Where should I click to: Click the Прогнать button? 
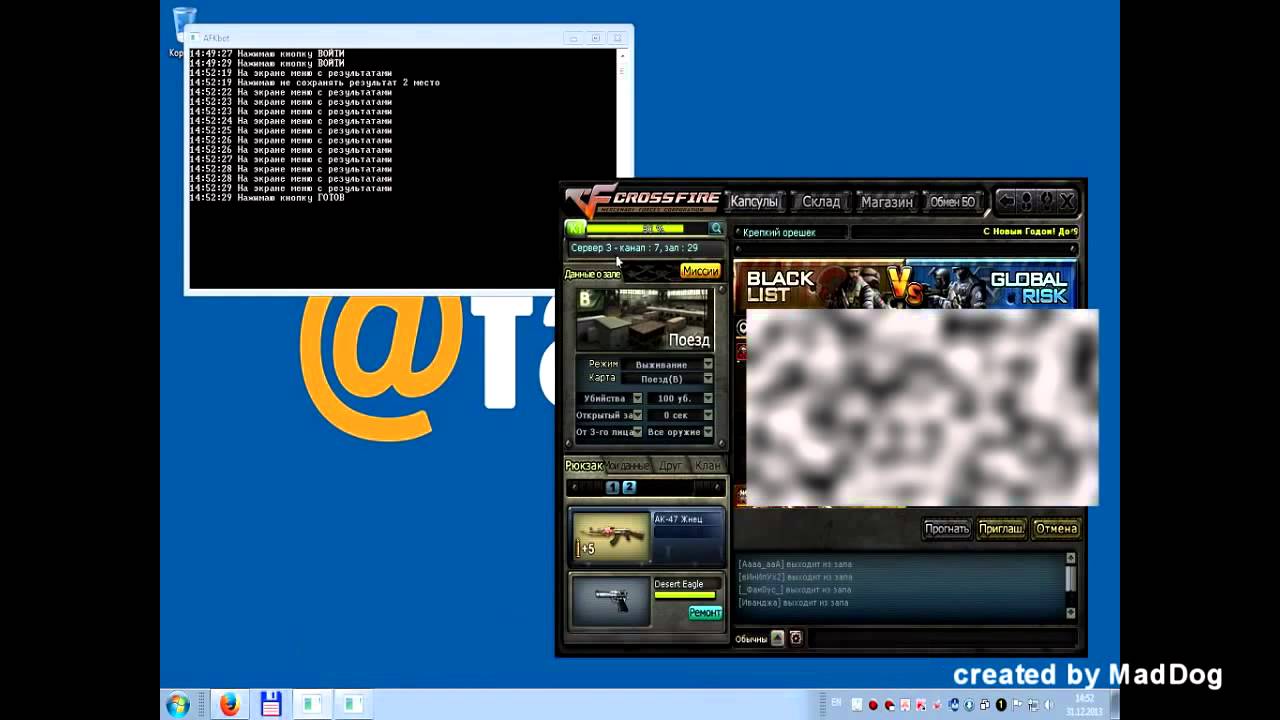tap(946, 529)
